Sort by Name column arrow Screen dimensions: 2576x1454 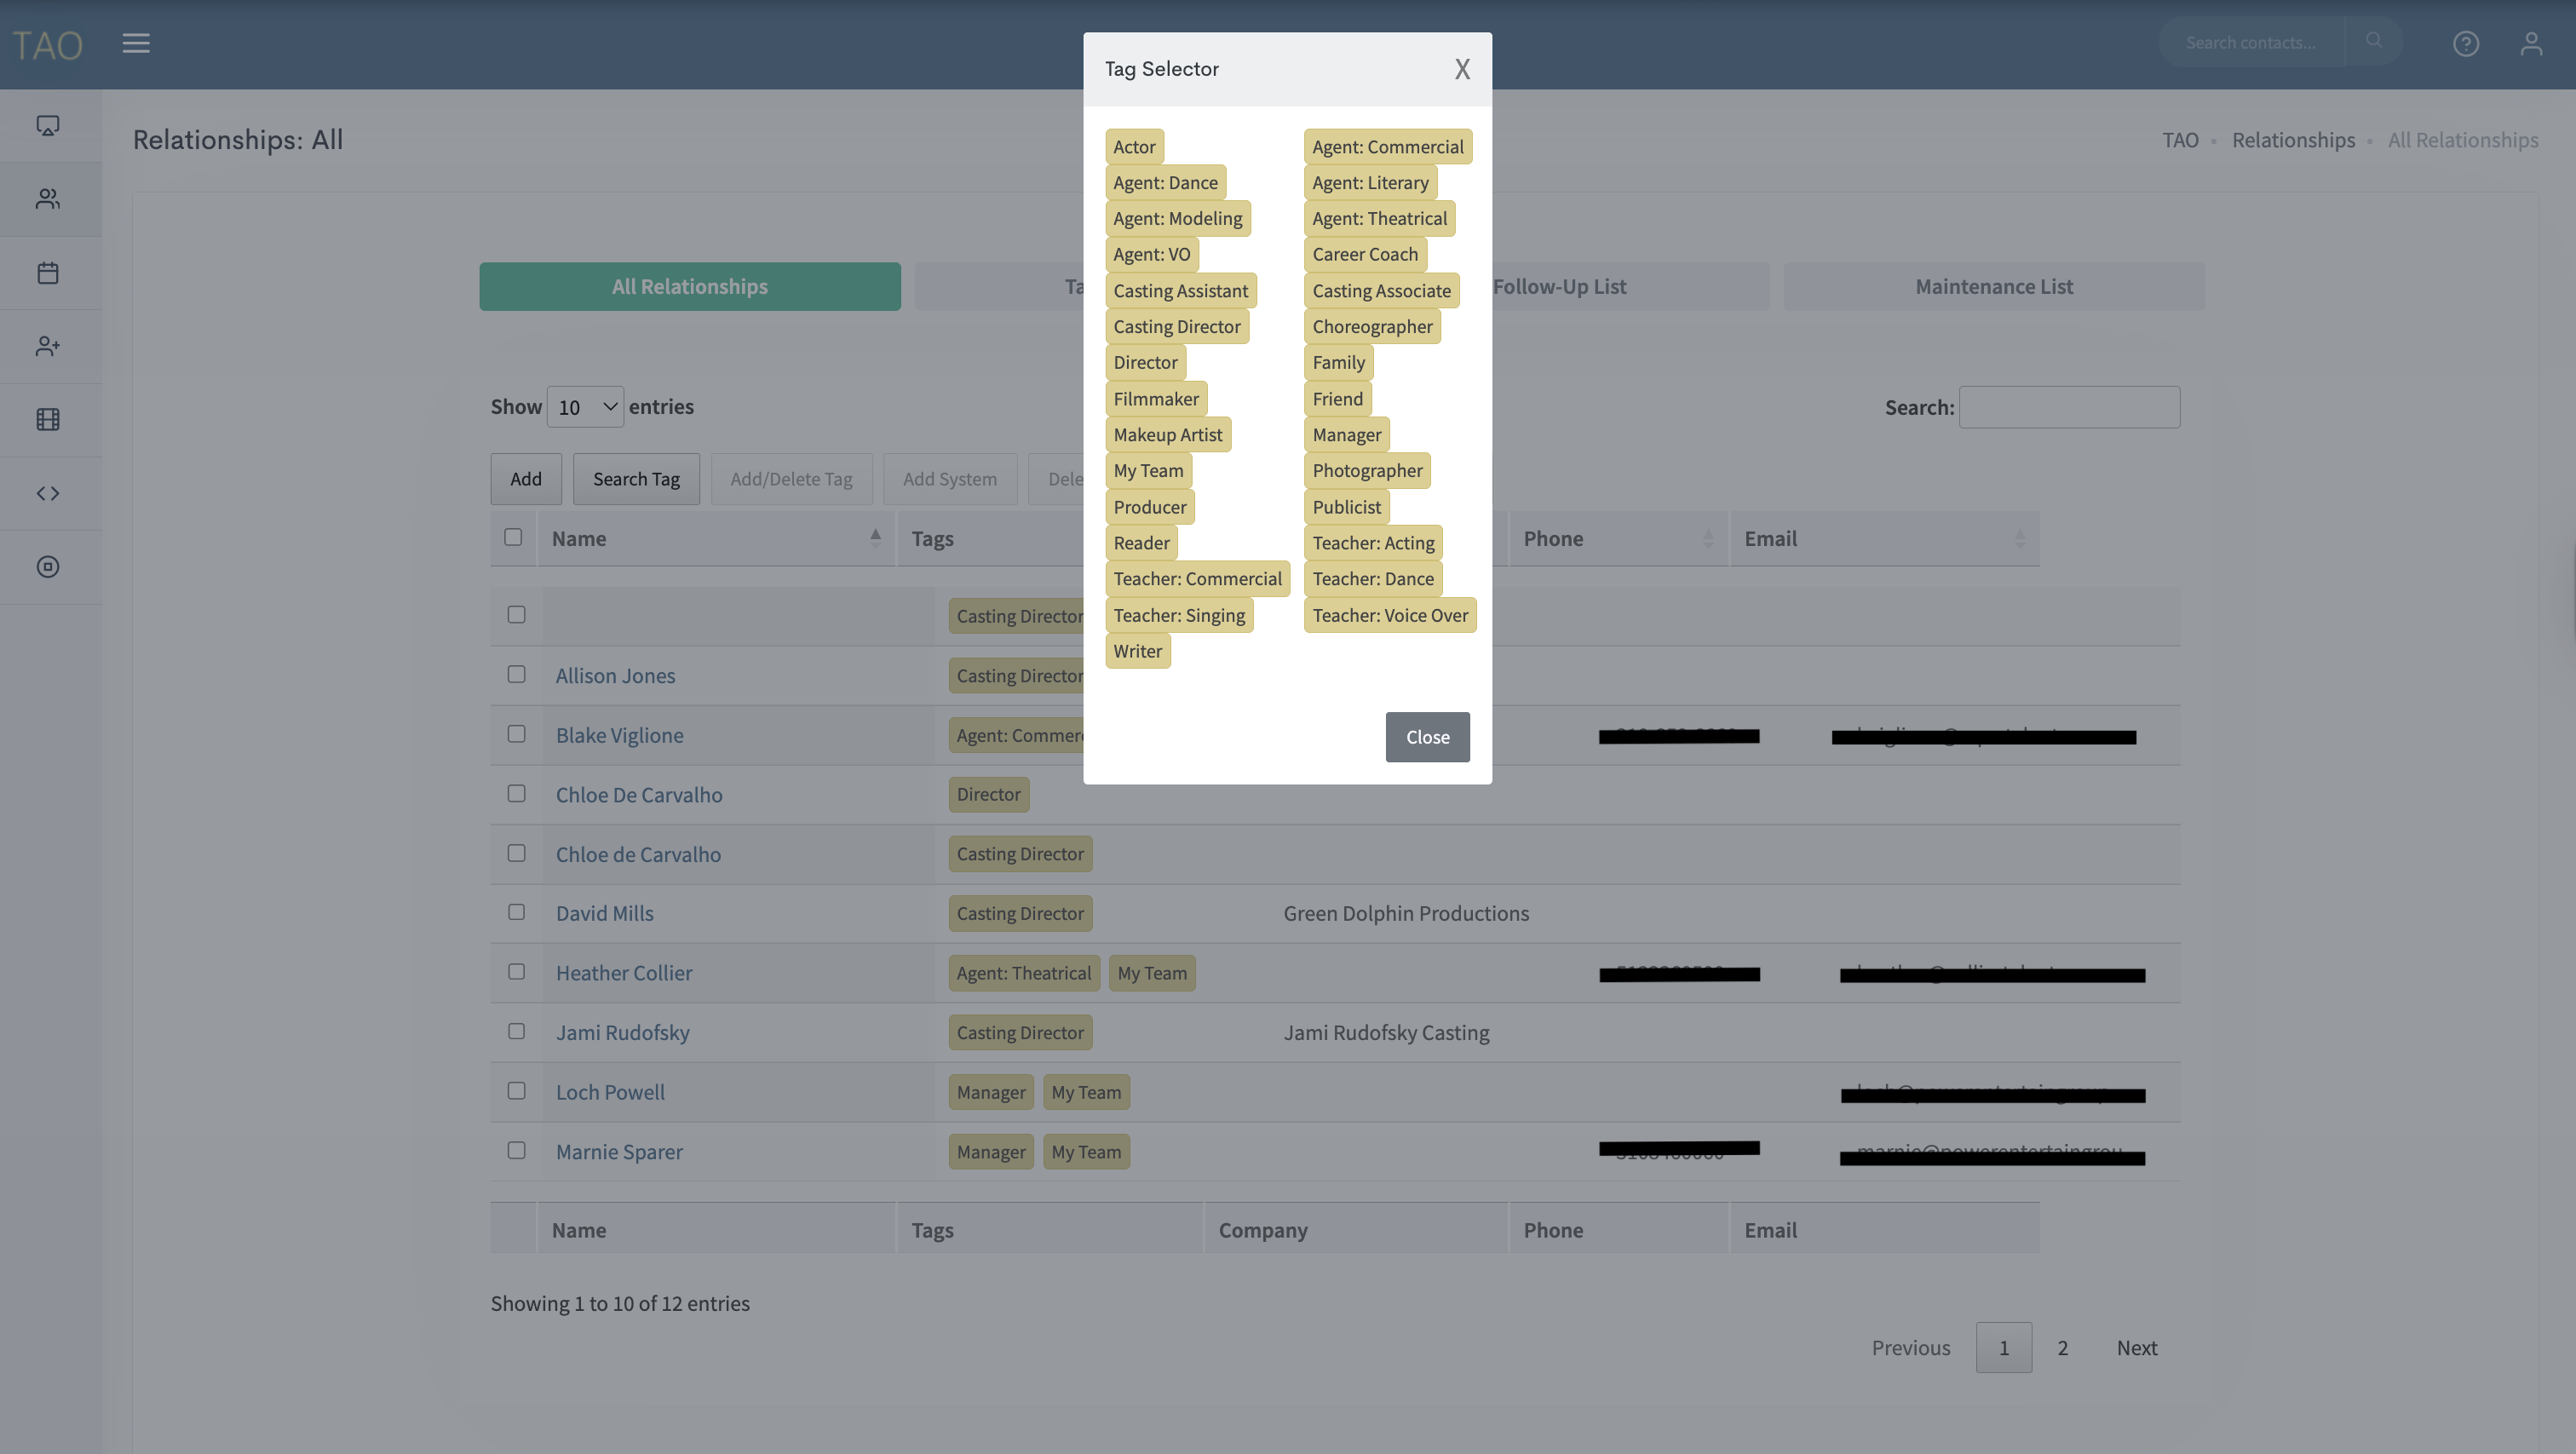tap(875, 538)
